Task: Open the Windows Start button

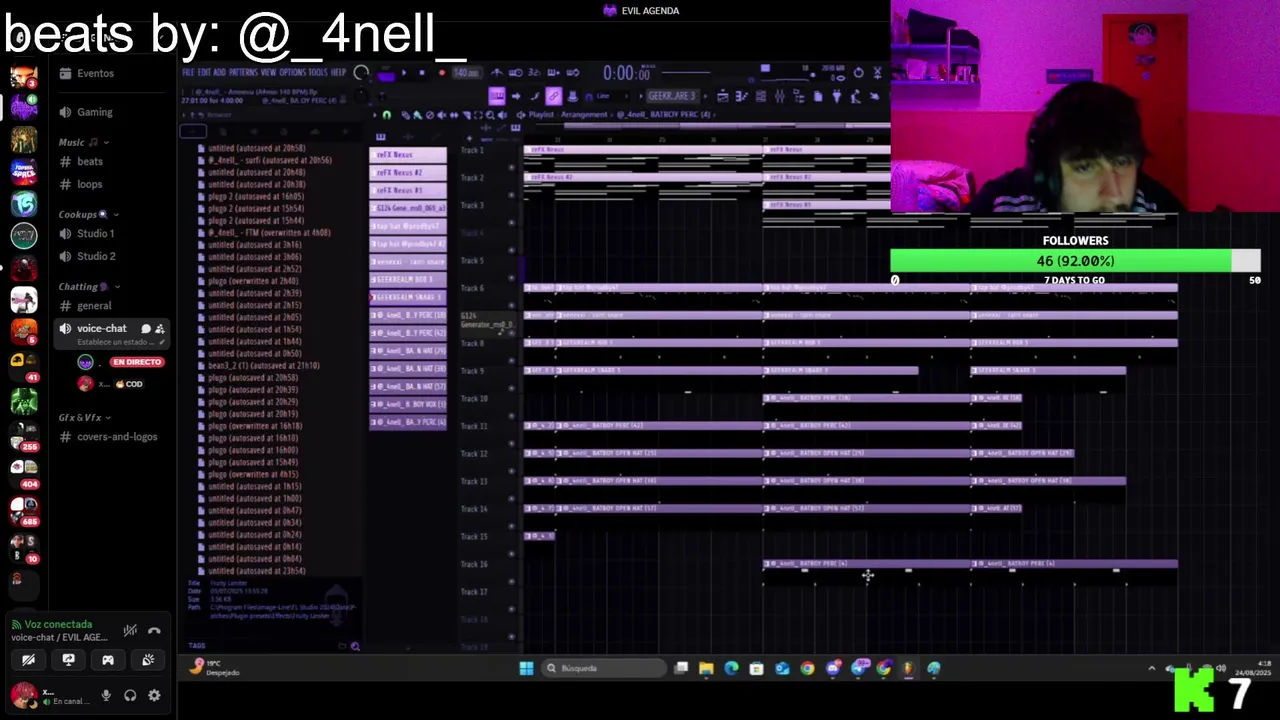Action: point(526,668)
